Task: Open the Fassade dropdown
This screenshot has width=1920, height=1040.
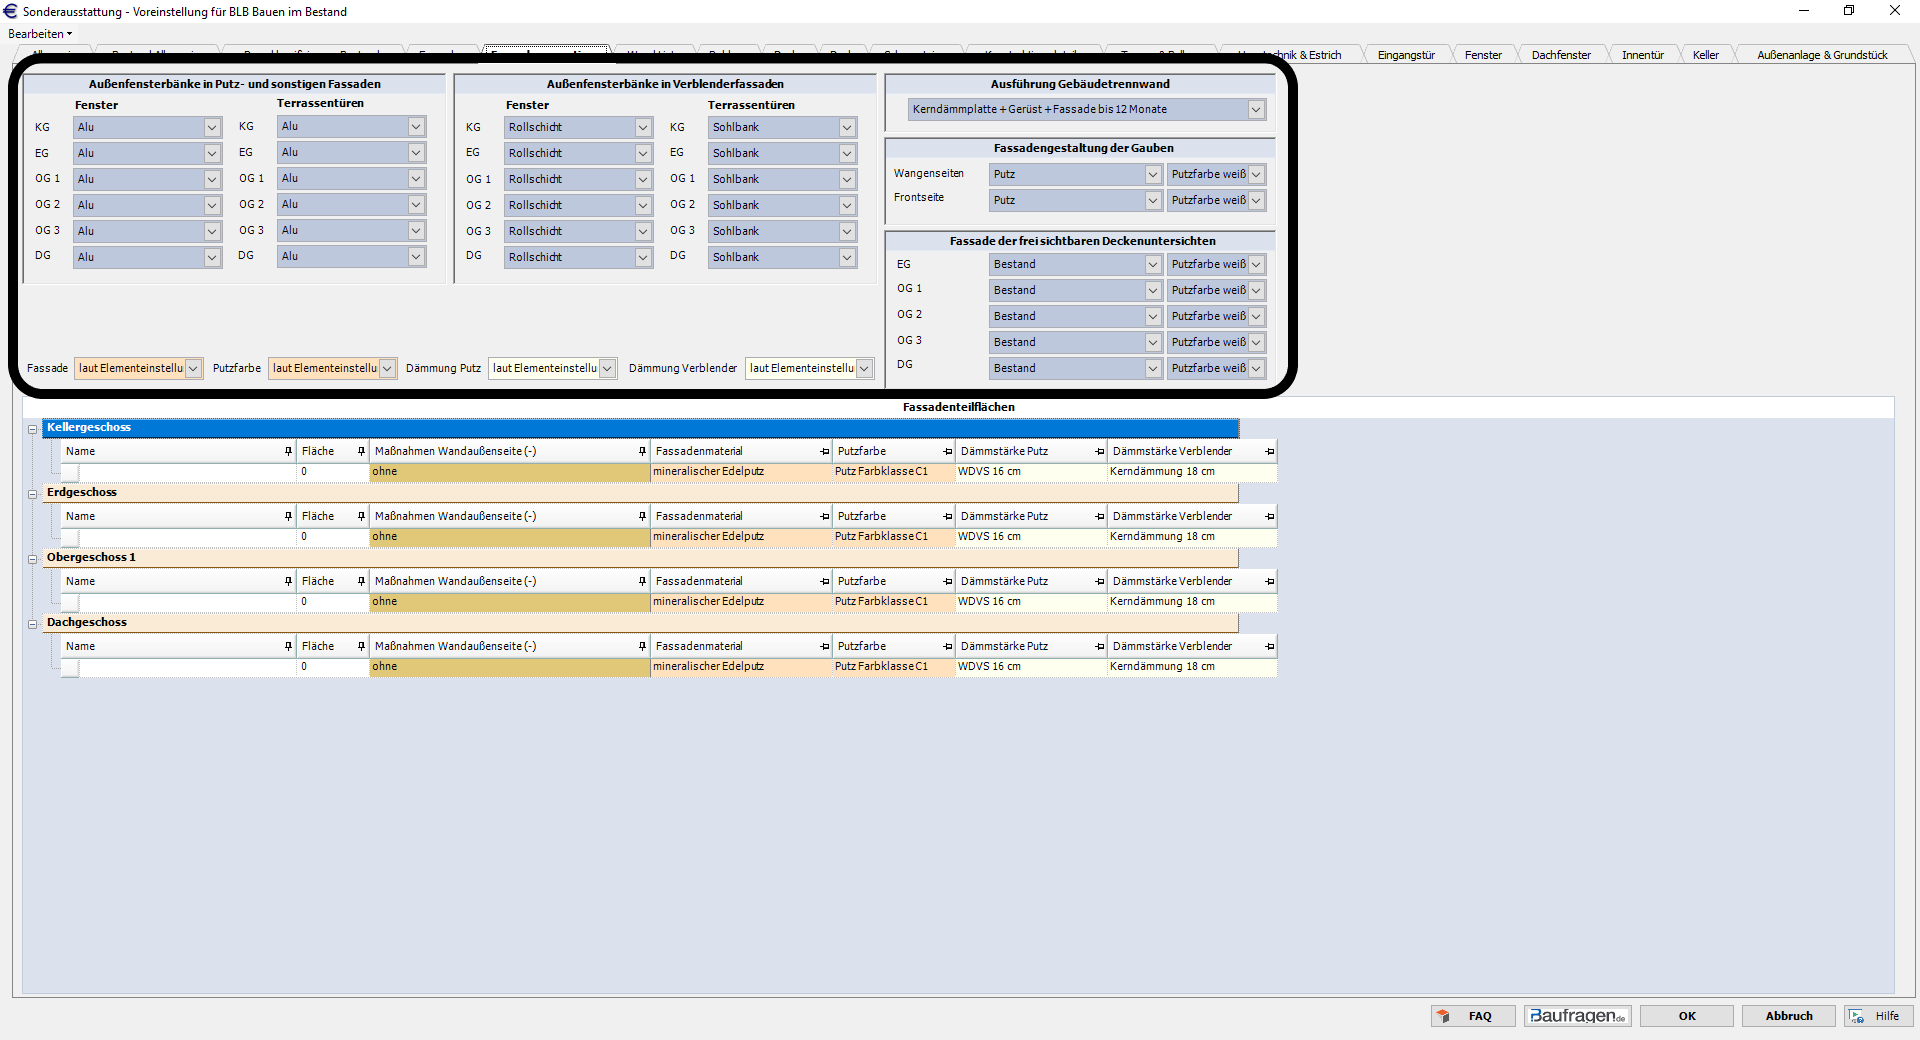Action: click(x=193, y=369)
